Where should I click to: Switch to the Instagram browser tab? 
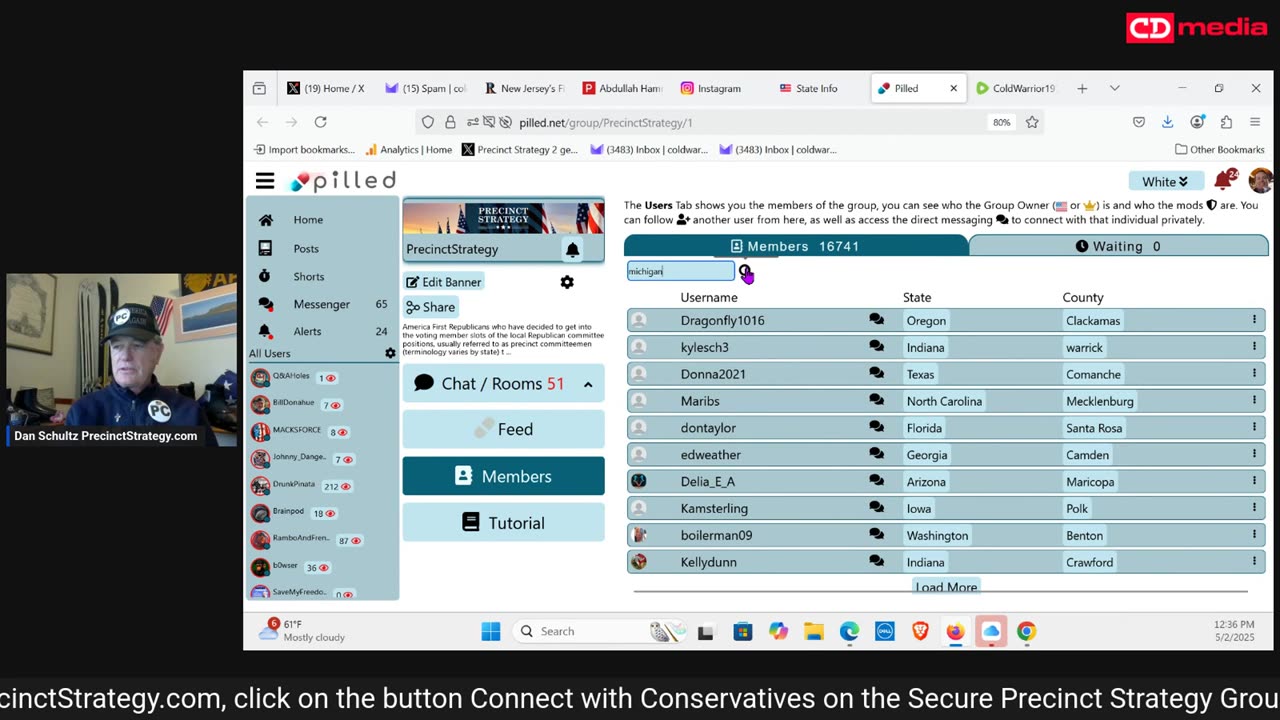point(718,88)
